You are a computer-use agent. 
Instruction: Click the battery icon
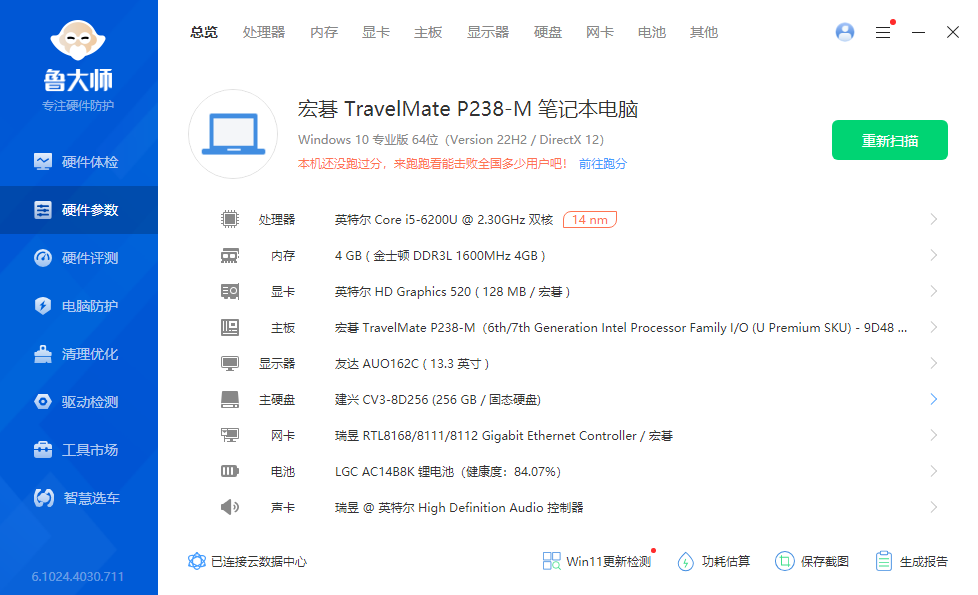coord(230,472)
